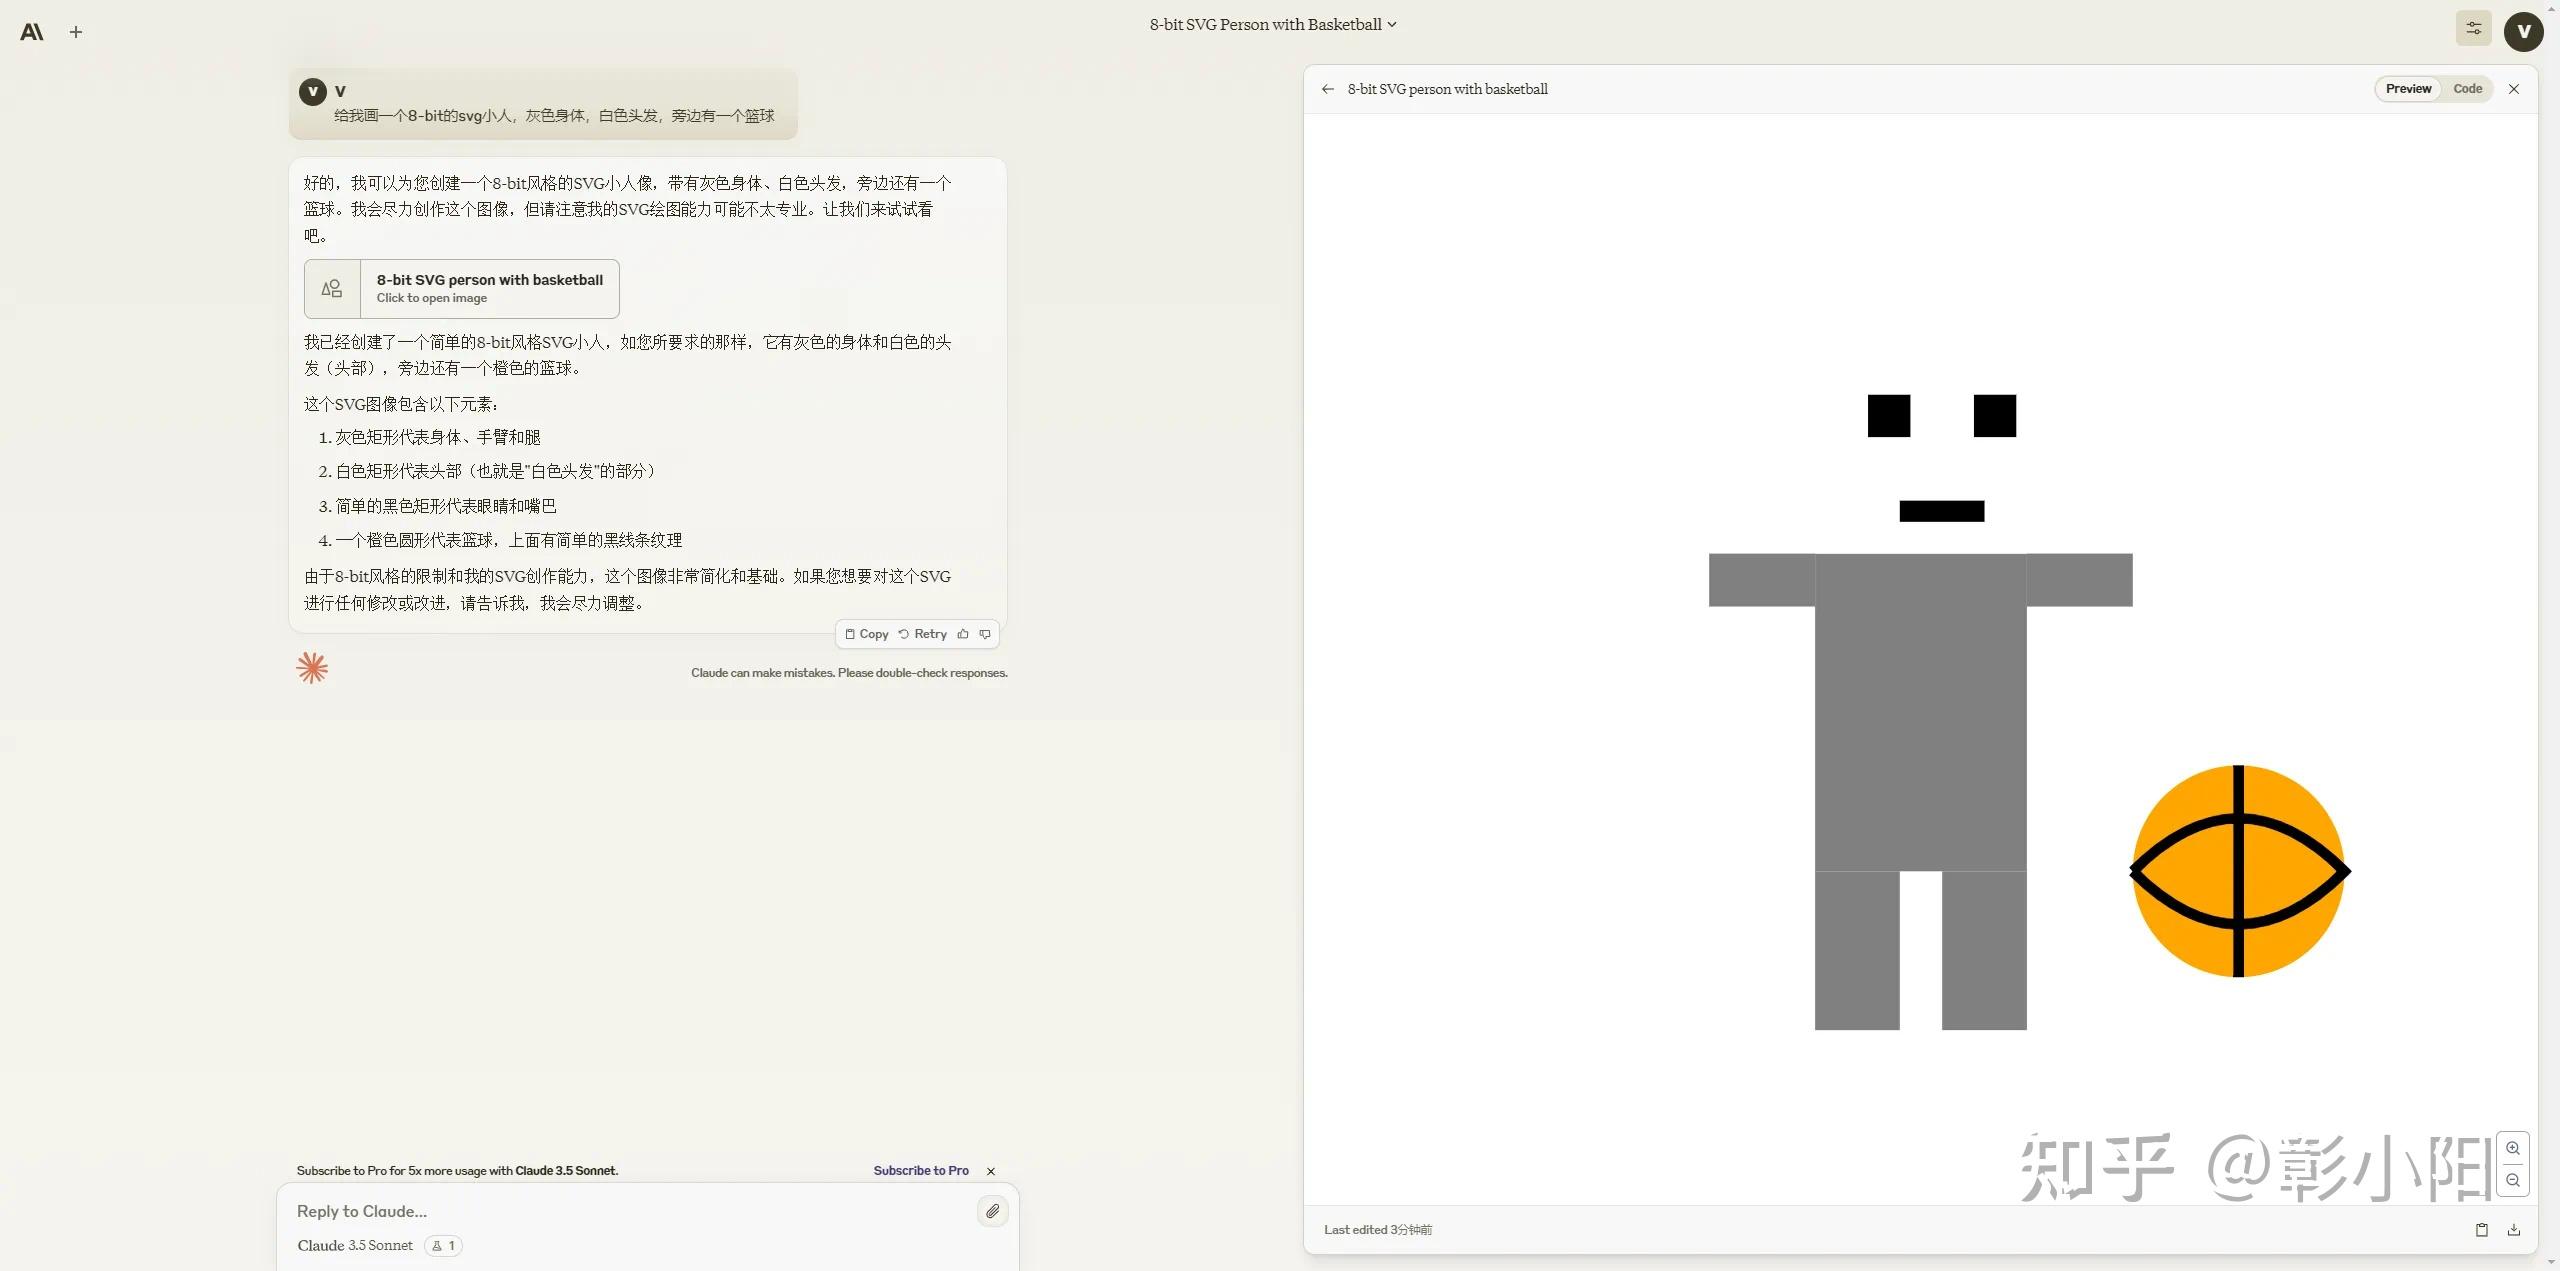The height and width of the screenshot is (1271, 2560).
Task: Give the response a thumbs down
Action: tap(986, 634)
